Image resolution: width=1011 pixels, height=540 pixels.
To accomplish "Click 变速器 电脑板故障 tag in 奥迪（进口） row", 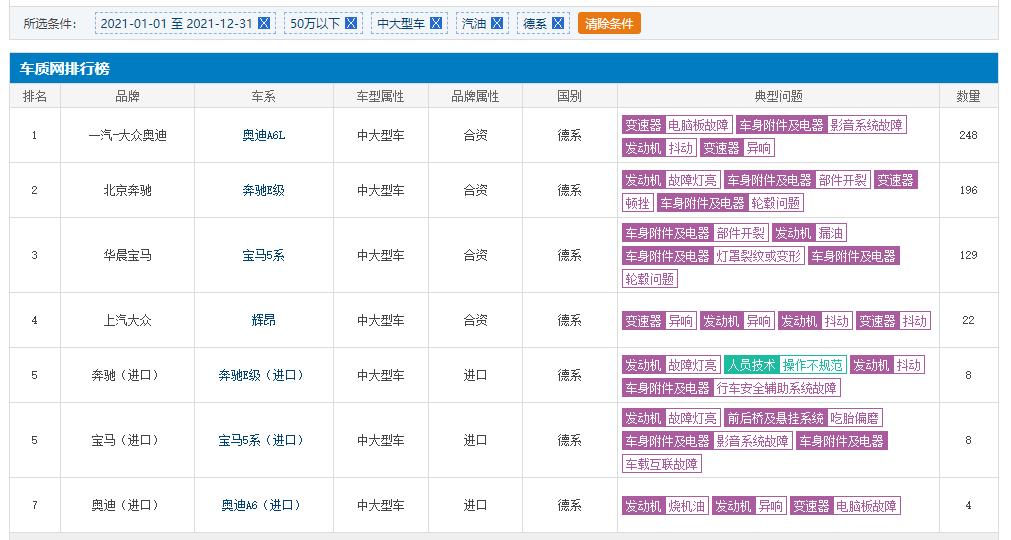I will click(x=845, y=506).
